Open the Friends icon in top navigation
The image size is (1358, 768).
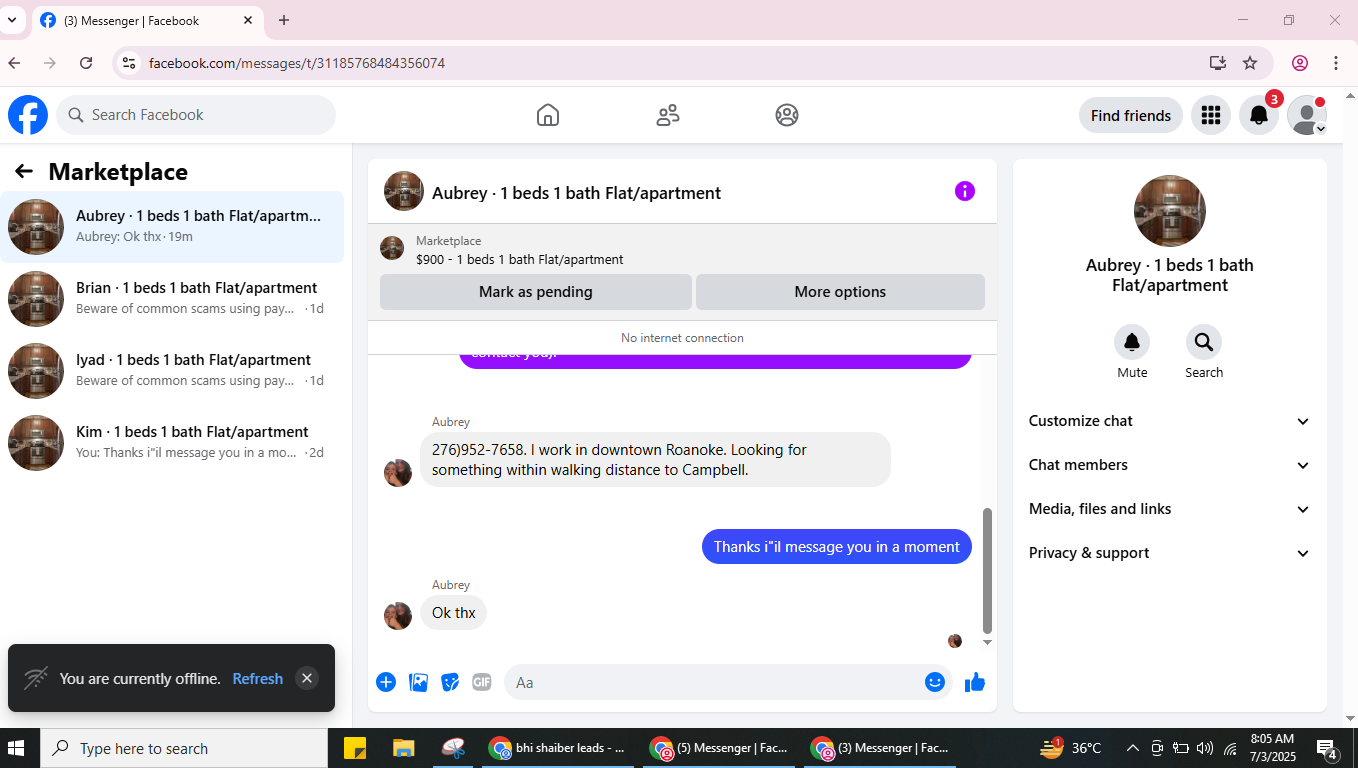click(x=668, y=115)
